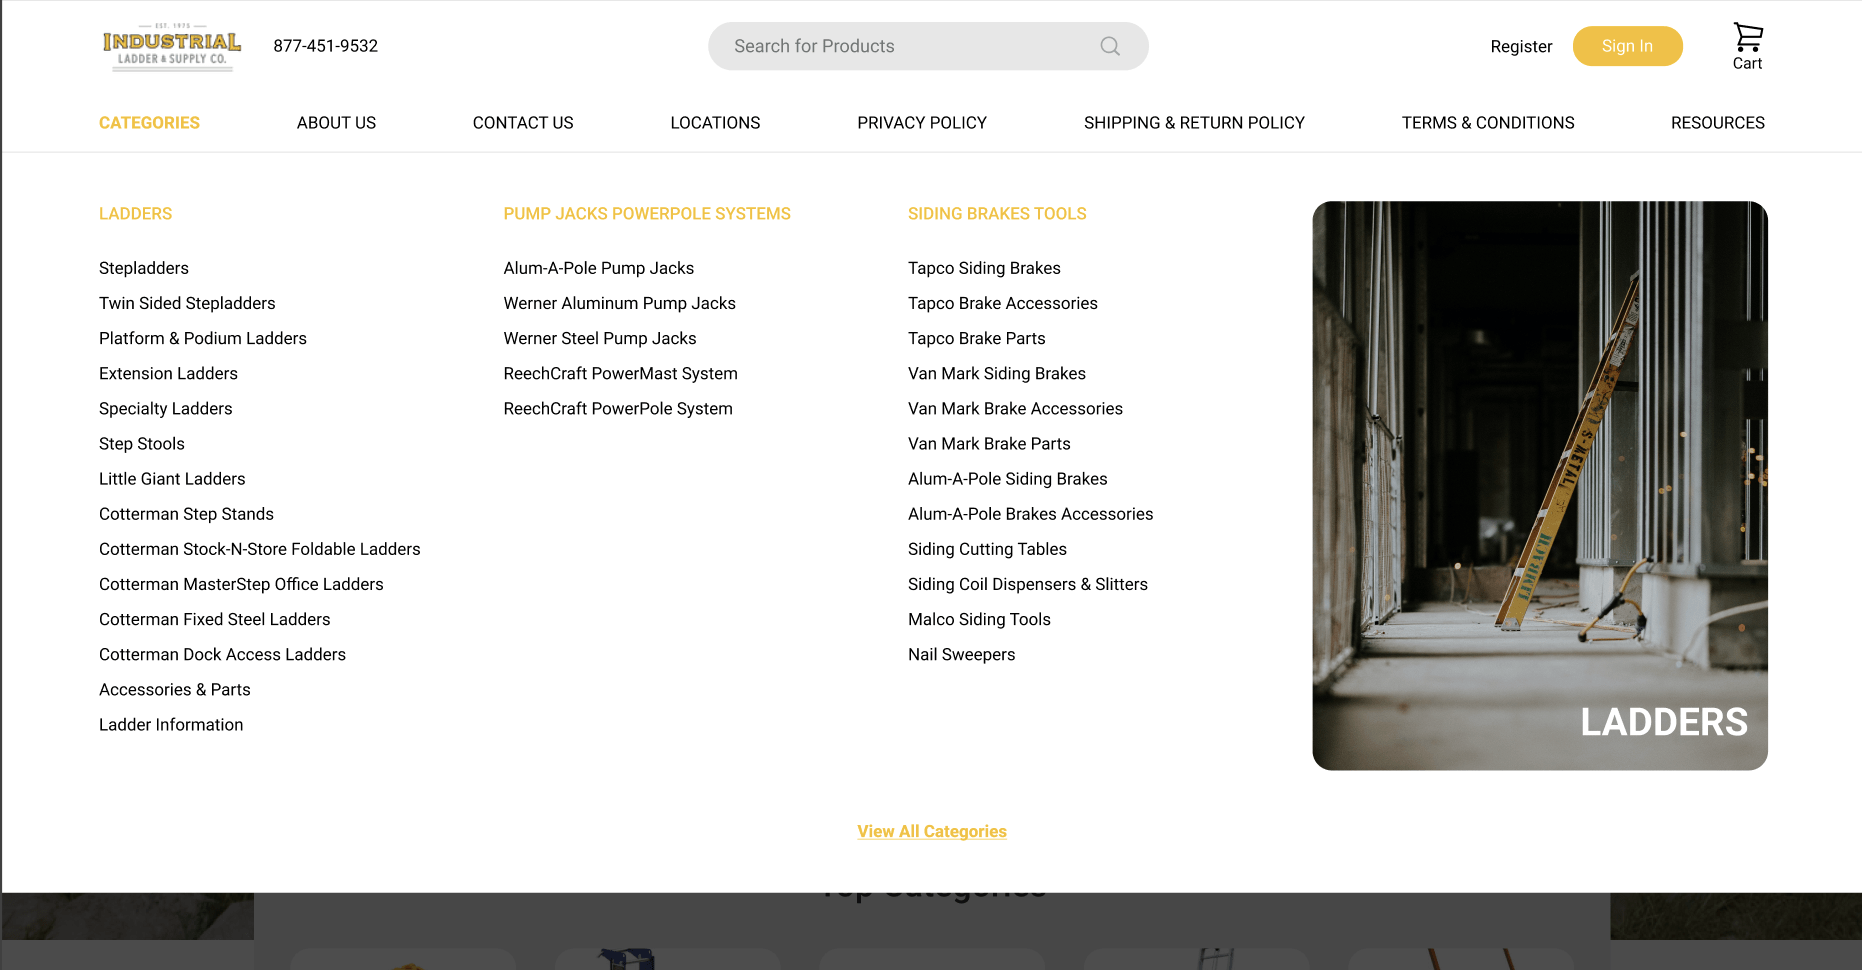Open Ladder Information link

tap(171, 724)
